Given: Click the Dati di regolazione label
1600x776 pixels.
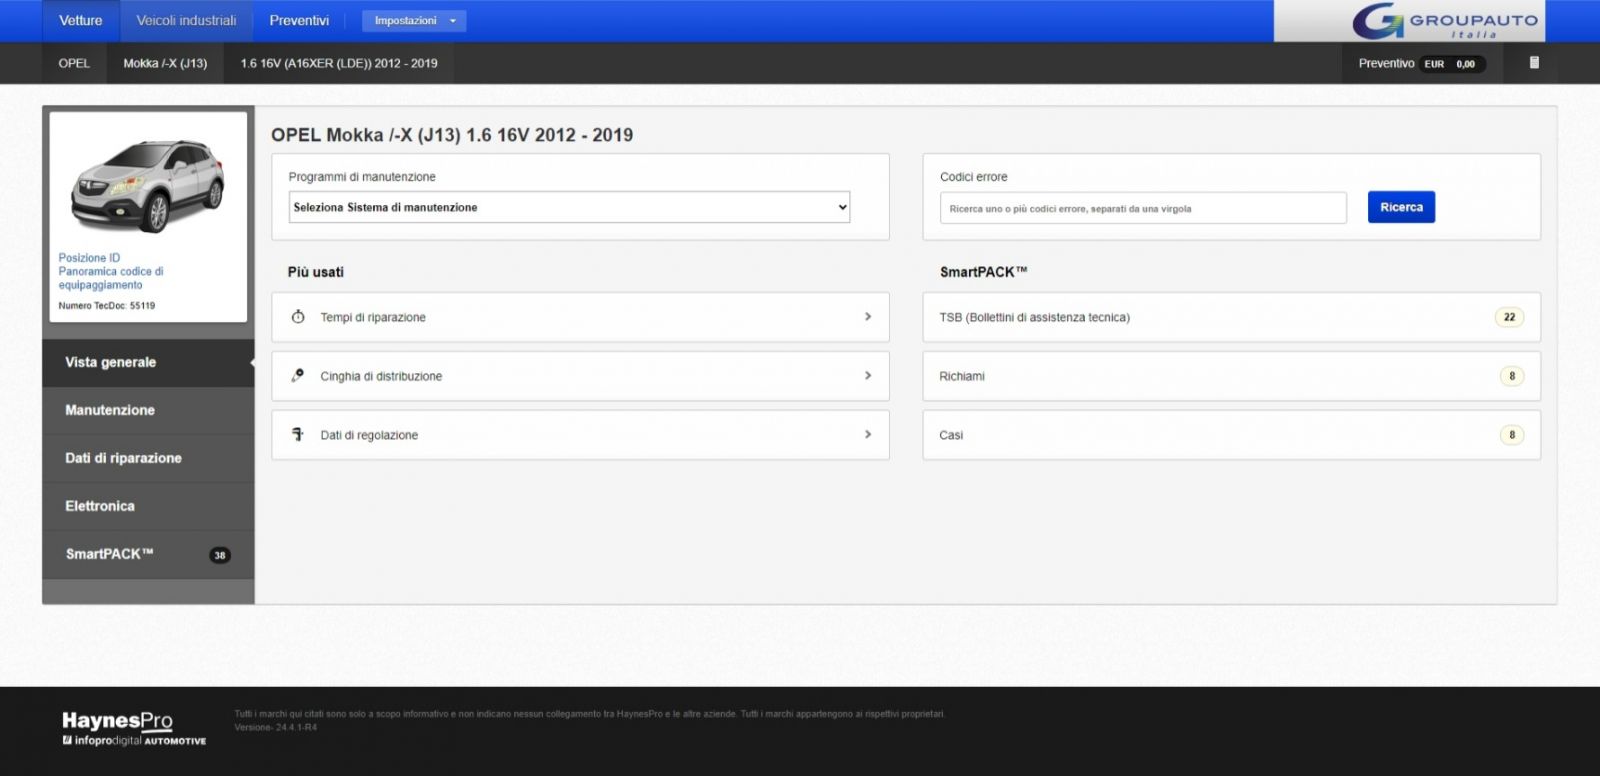Looking at the screenshot, I should (369, 435).
